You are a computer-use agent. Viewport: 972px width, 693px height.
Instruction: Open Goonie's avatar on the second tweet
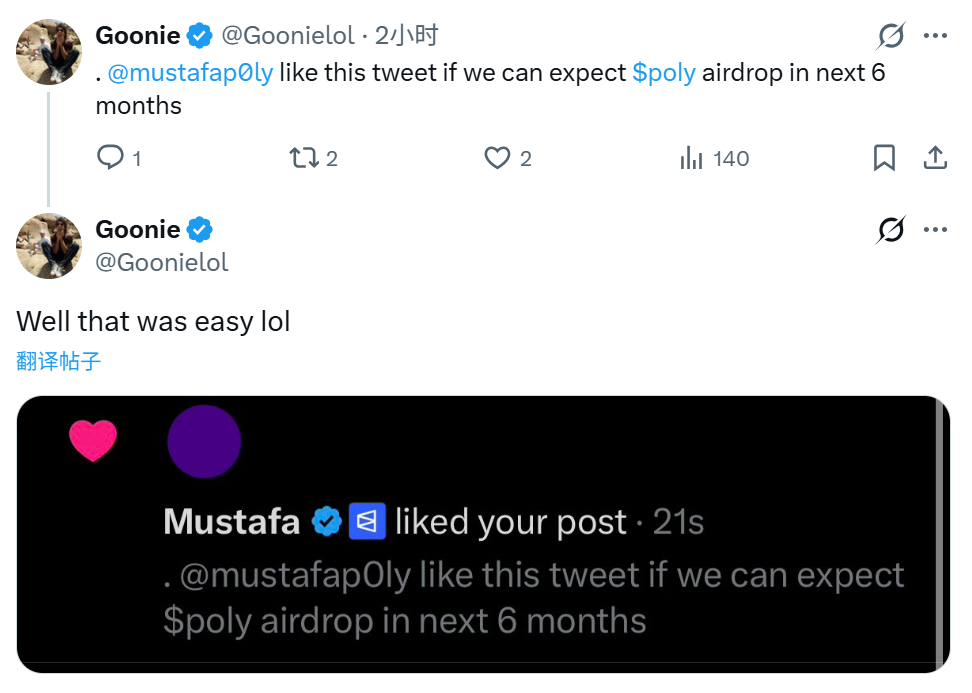coord(49,245)
